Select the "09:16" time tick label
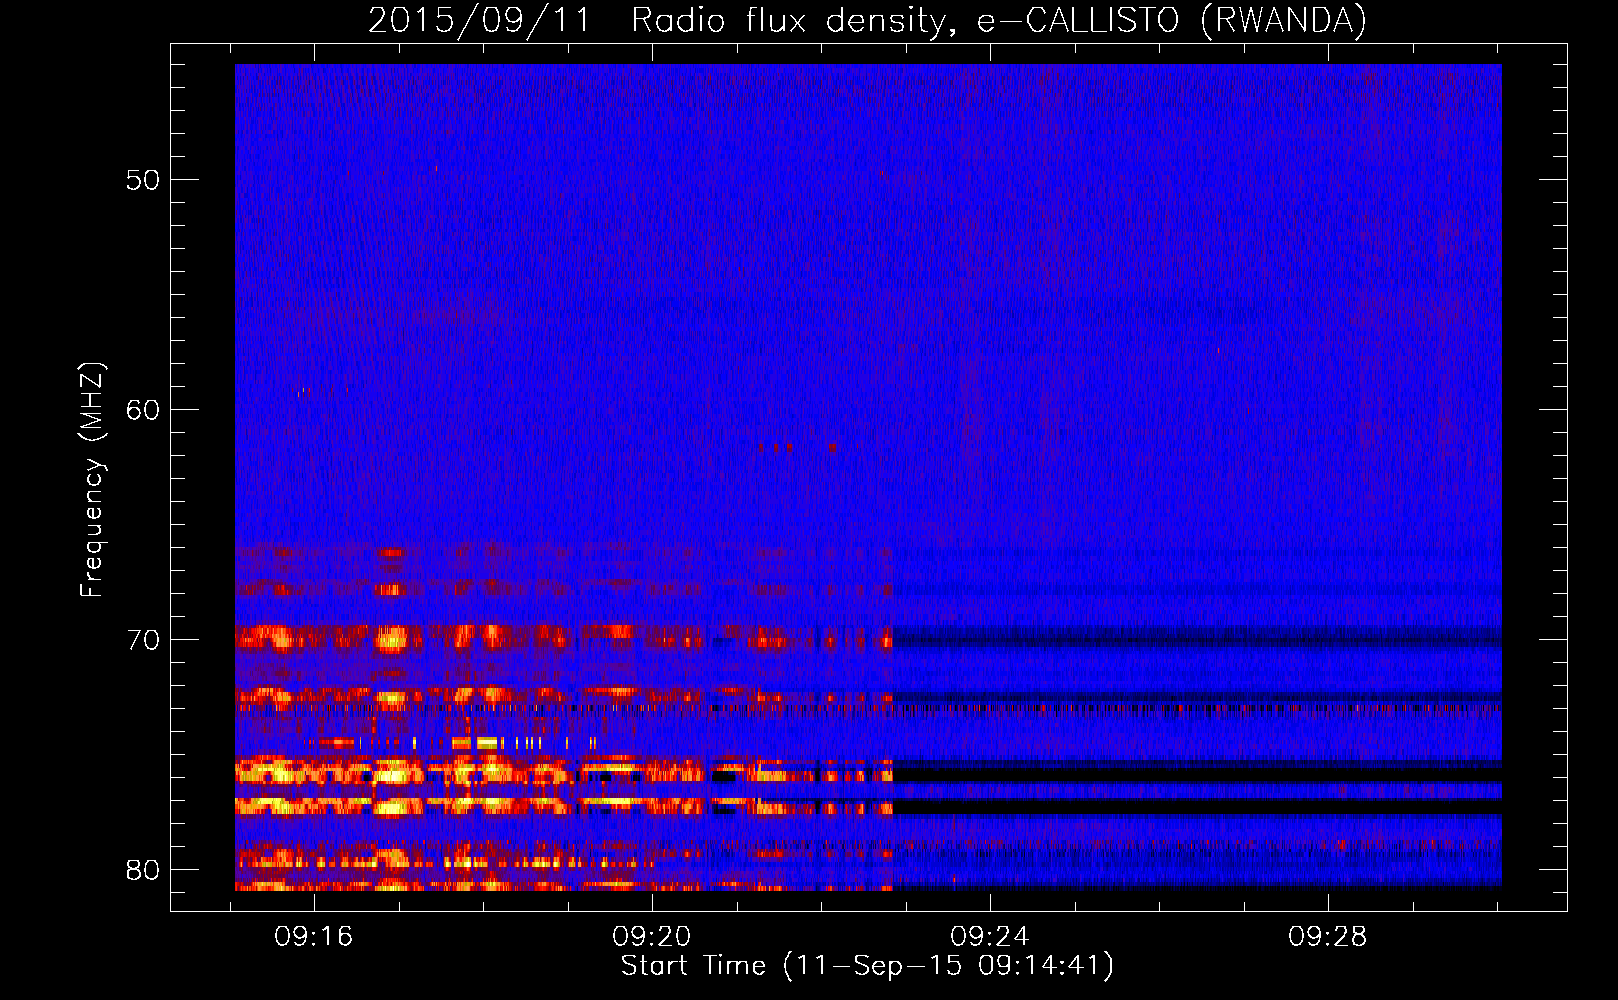 coord(314,937)
